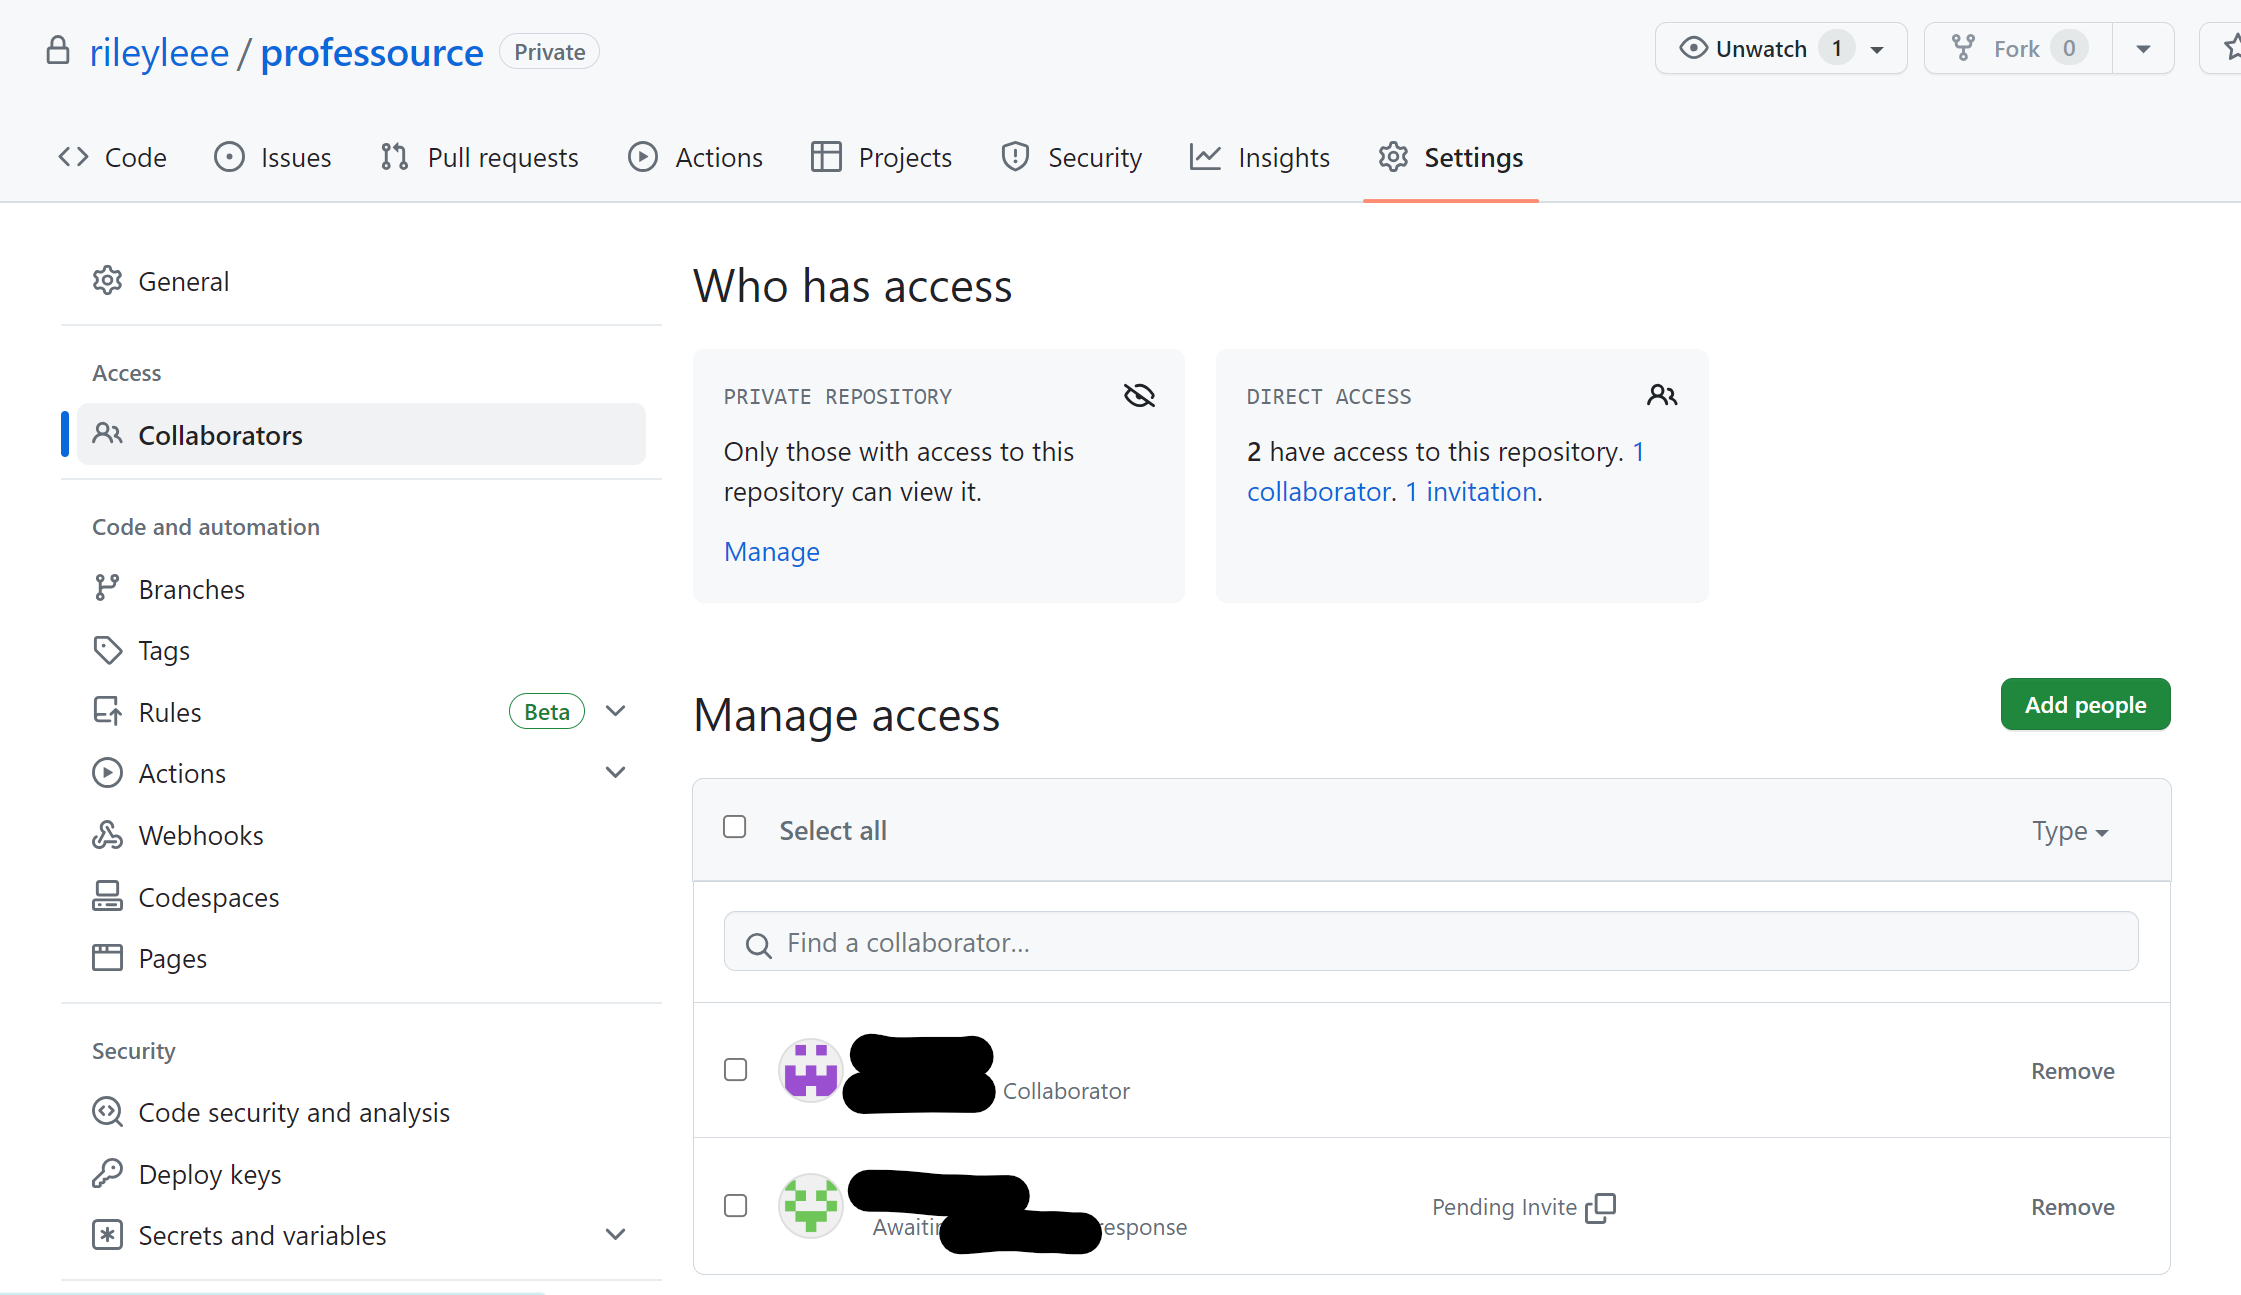Toggle the Select all checkbox
Viewport: 2241px width, 1295px height.
pos(735,827)
